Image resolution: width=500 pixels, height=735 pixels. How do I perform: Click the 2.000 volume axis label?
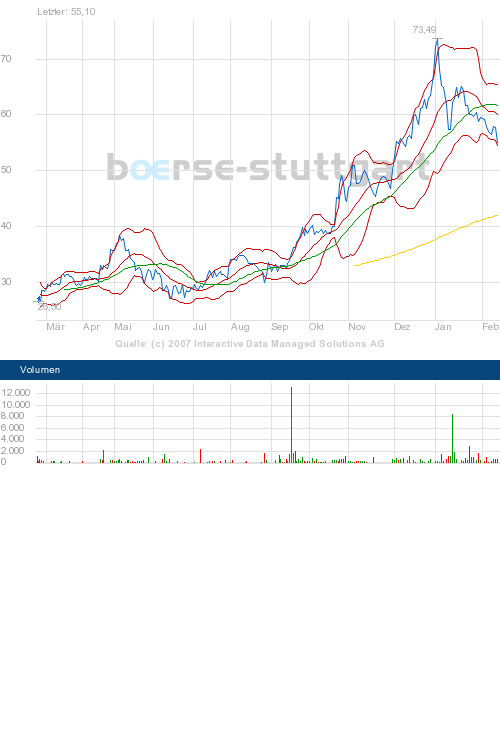(13, 450)
